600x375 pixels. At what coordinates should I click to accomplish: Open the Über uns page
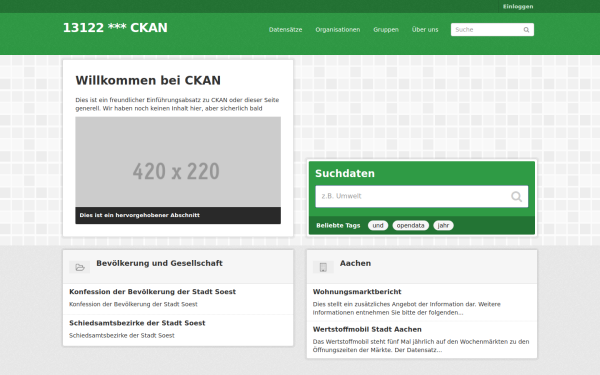point(425,30)
